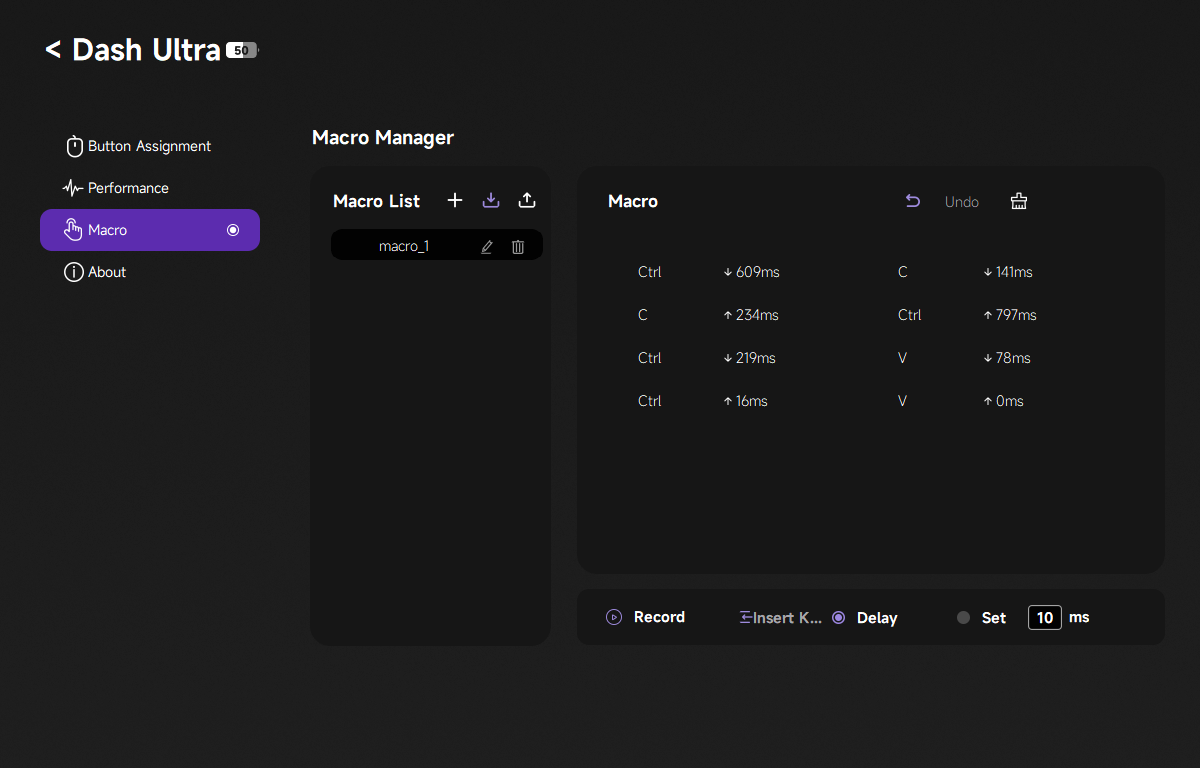Clear macro actions with the broom icon

[1019, 201]
